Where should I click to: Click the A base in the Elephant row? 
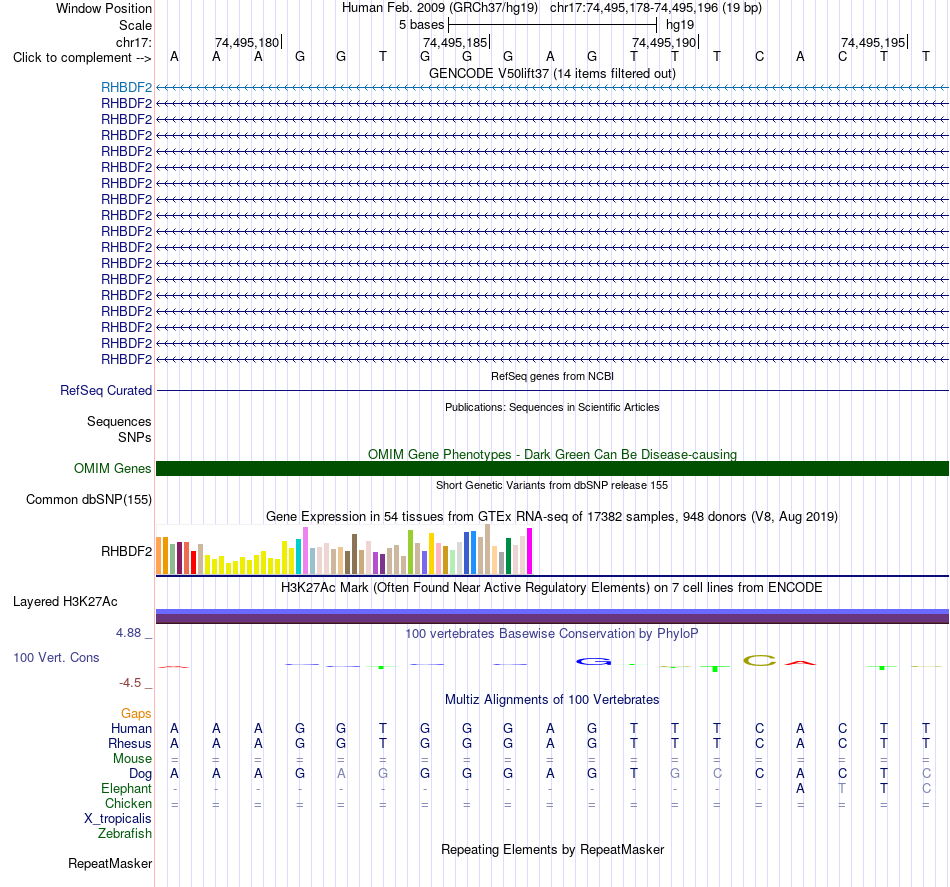(x=800, y=788)
